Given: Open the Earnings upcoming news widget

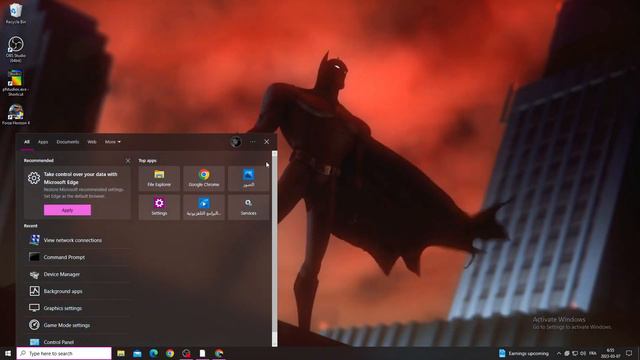Looking at the screenshot, I should [524, 353].
